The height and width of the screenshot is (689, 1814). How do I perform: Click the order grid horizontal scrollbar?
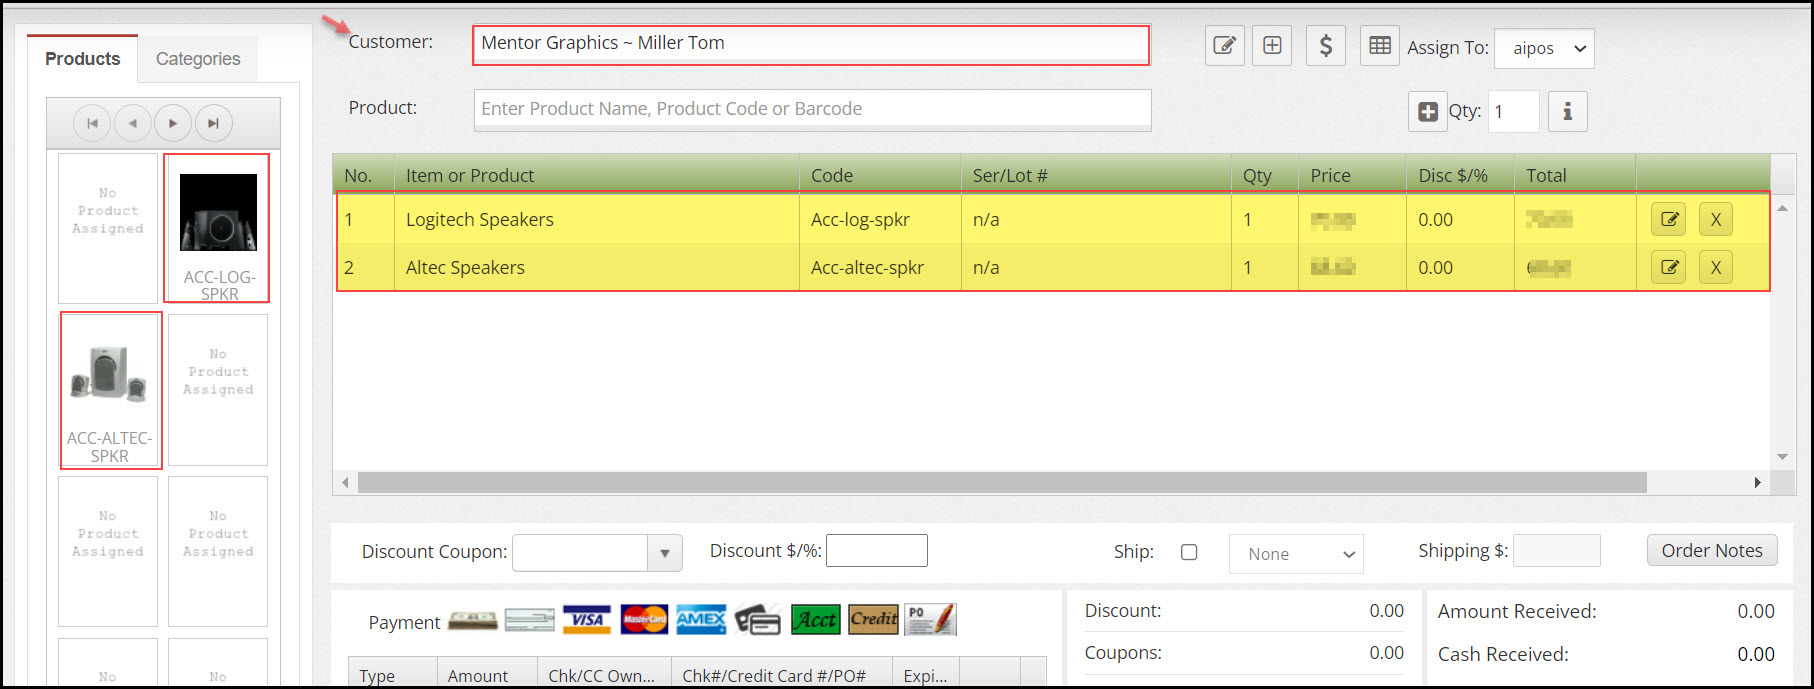1002,483
